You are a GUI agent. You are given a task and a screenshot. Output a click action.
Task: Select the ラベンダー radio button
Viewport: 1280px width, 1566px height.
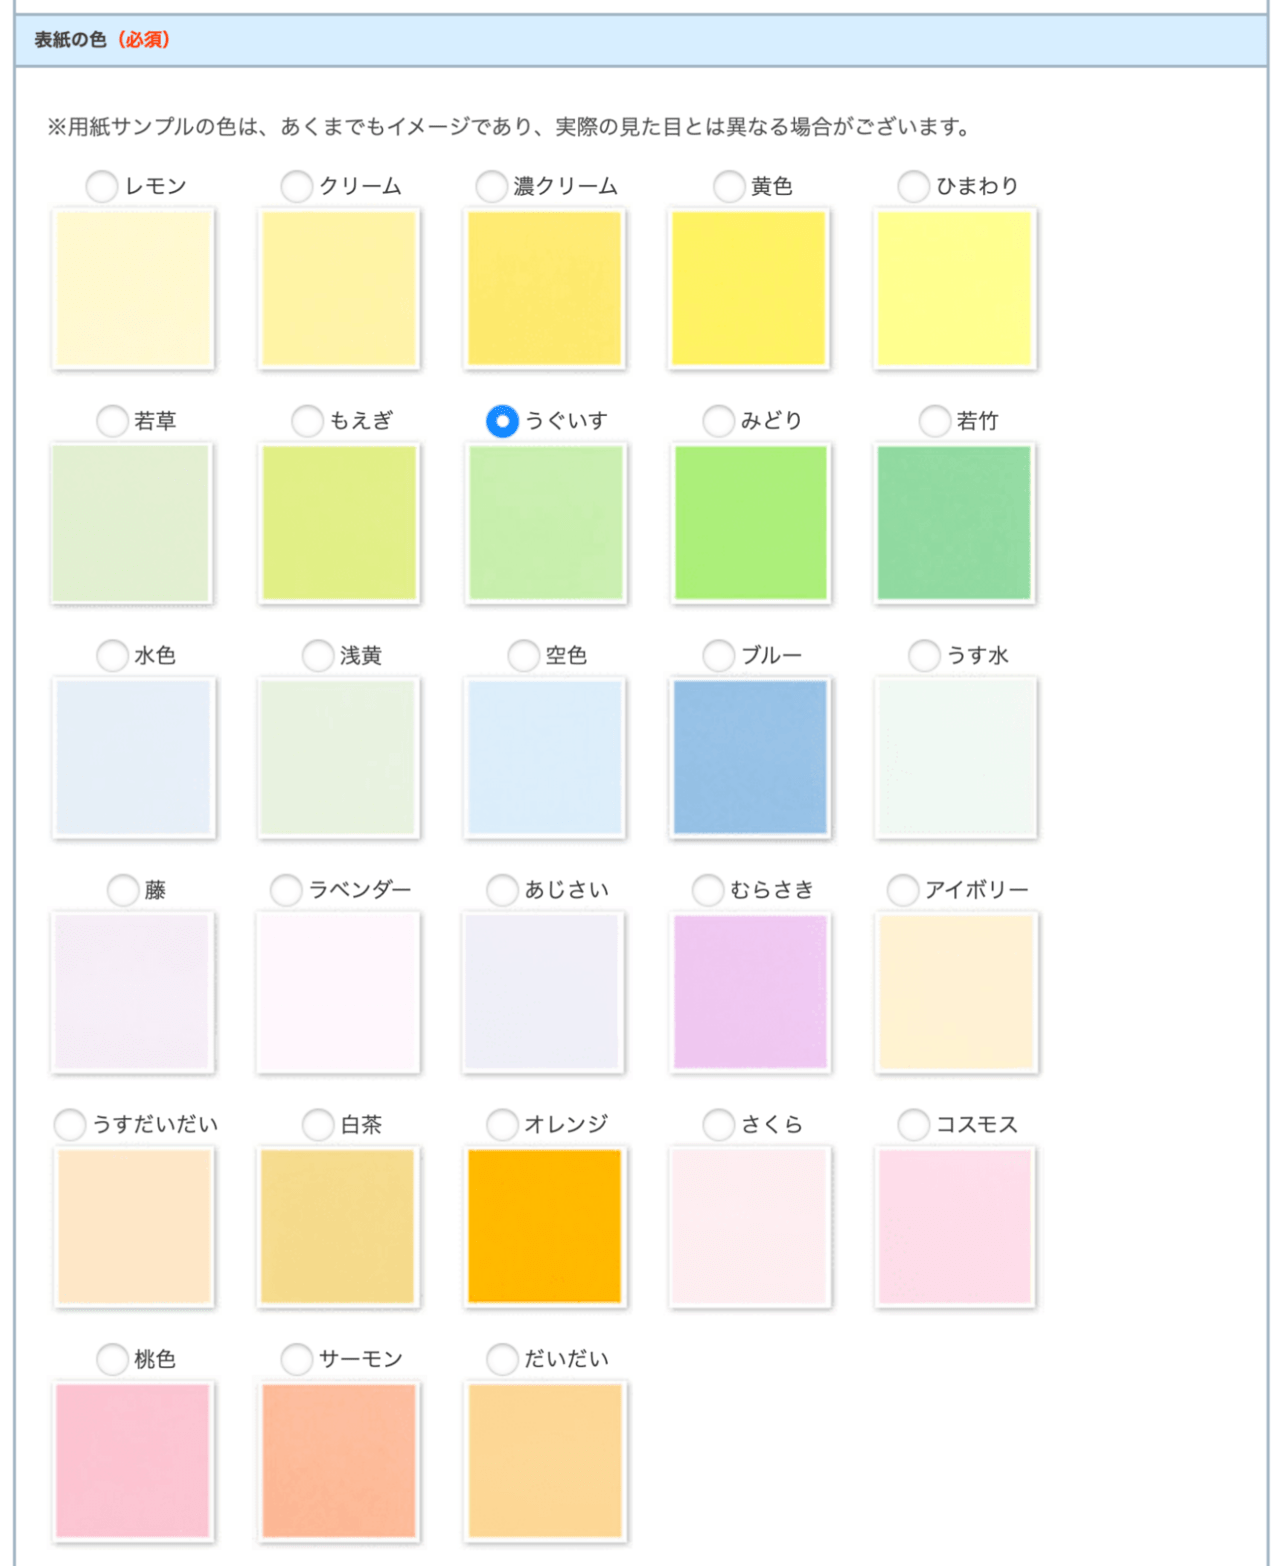(286, 890)
